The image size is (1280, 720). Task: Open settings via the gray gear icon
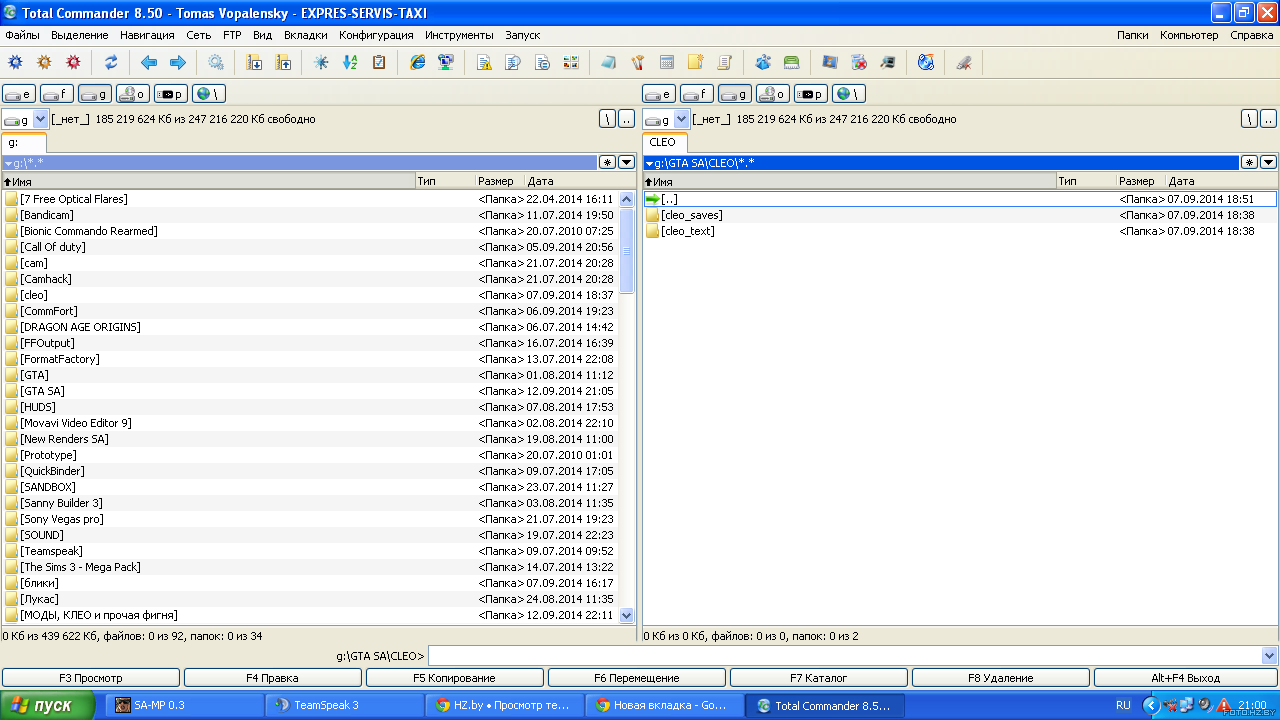click(216, 62)
